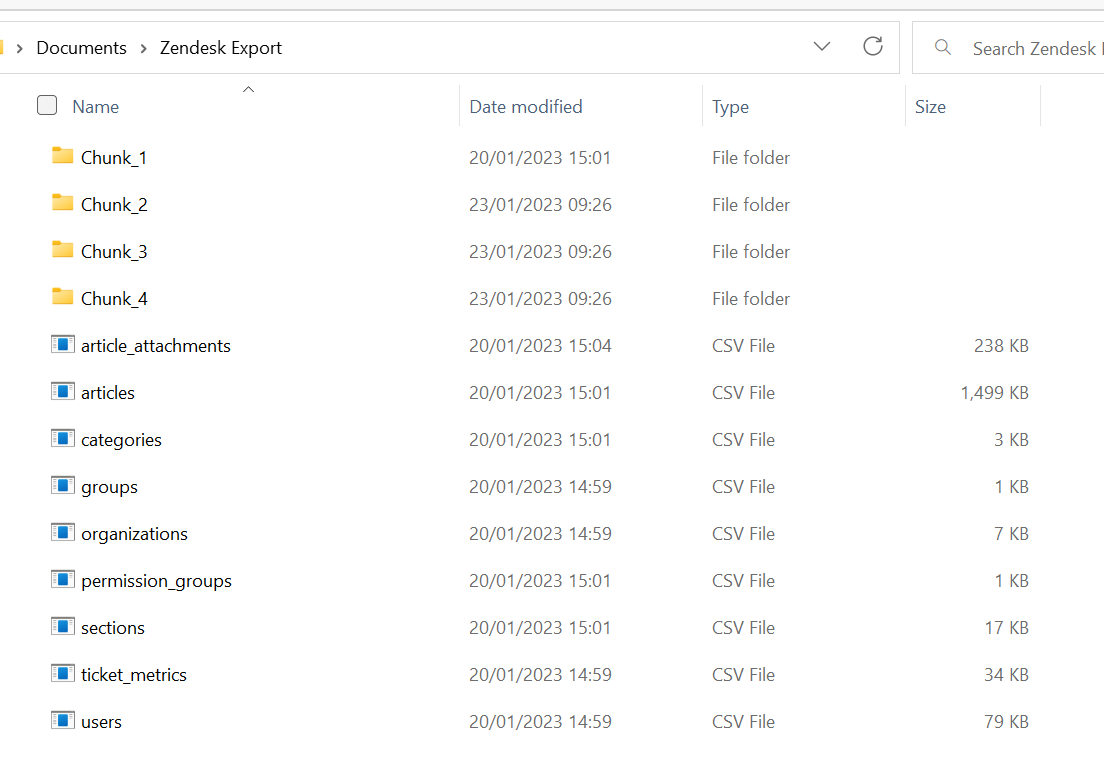1104x766 pixels.
Task: Tick the select-all checkbox beside Name
Action: [47, 105]
